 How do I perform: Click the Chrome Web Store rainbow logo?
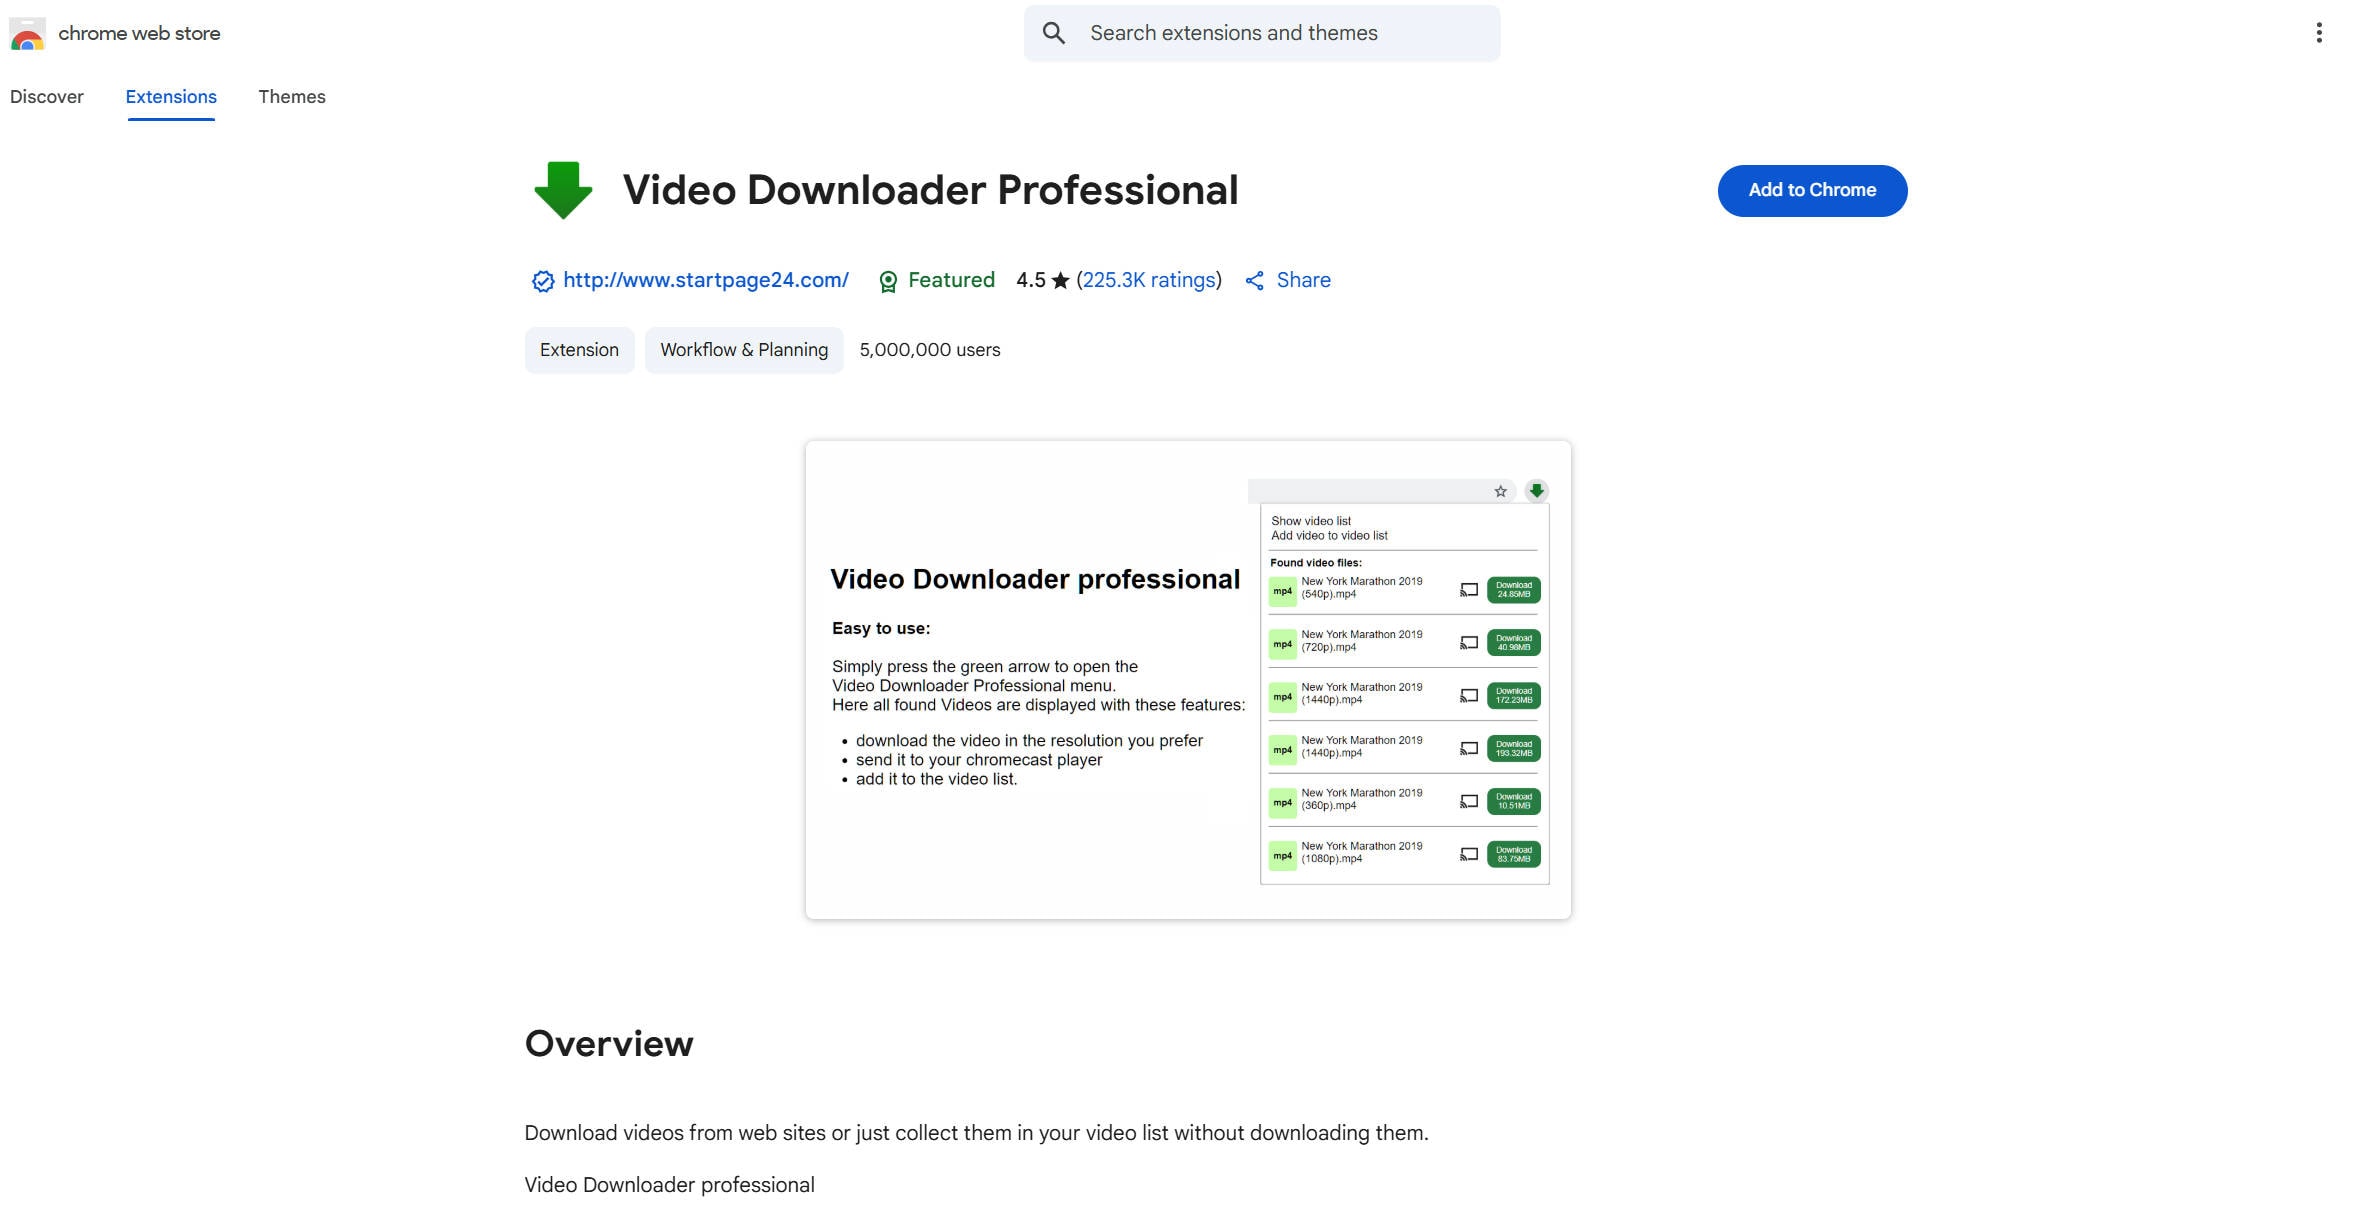point(27,34)
